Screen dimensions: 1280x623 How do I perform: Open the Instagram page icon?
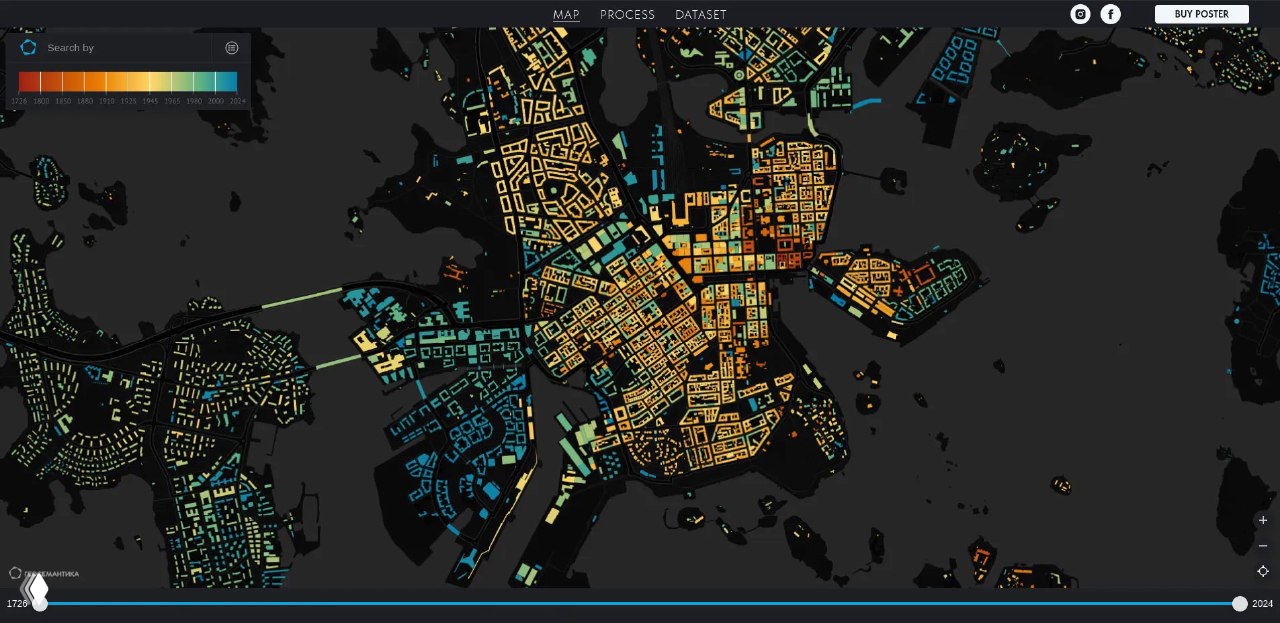1080,14
